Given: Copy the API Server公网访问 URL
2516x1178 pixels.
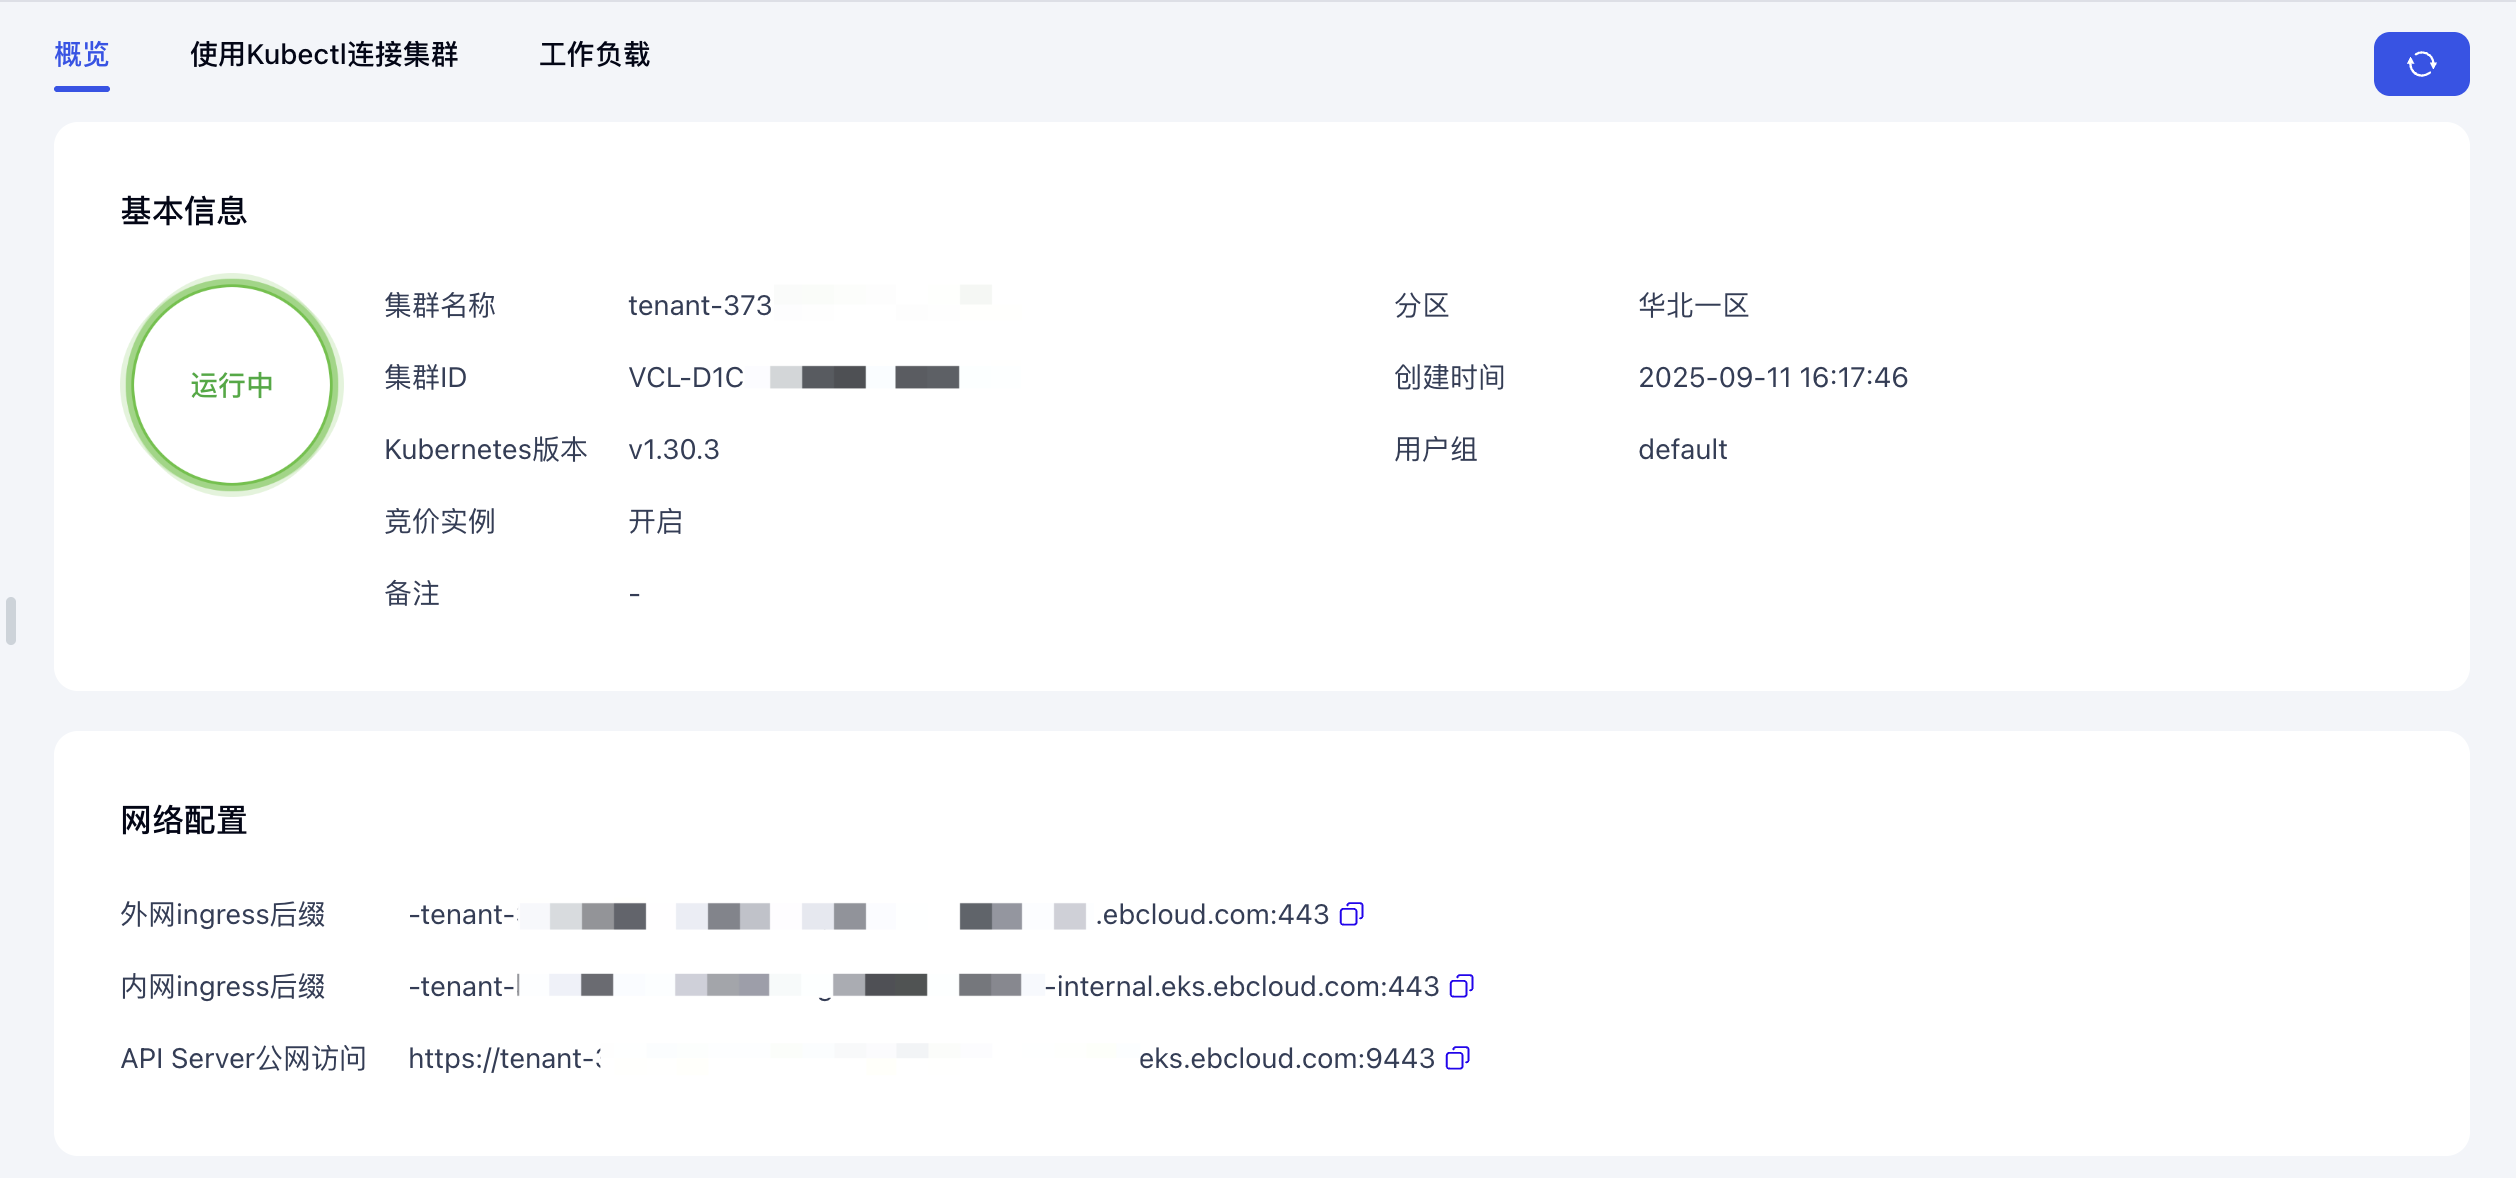Looking at the screenshot, I should point(1457,1058).
